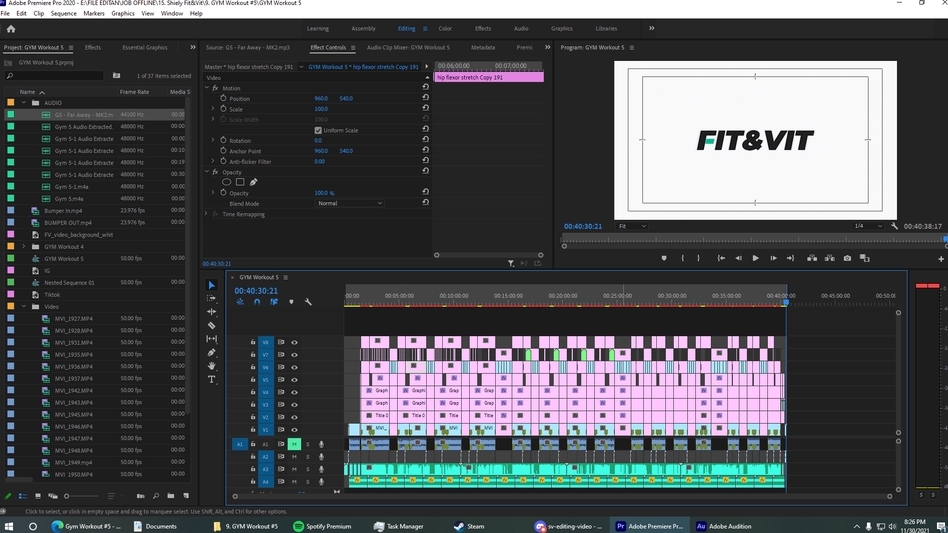The height and width of the screenshot is (533, 948).
Task: Select the Razor tool in the timeline toolbar
Action: [211, 326]
